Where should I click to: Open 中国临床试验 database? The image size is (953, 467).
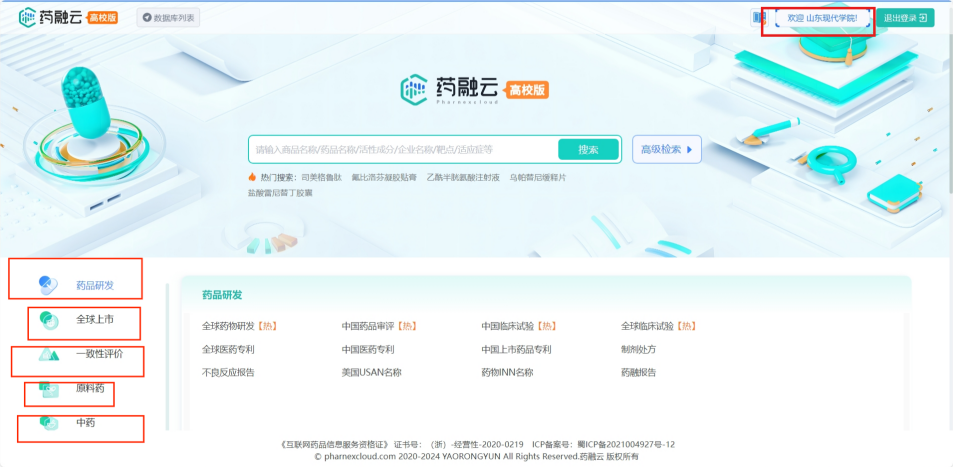point(519,327)
